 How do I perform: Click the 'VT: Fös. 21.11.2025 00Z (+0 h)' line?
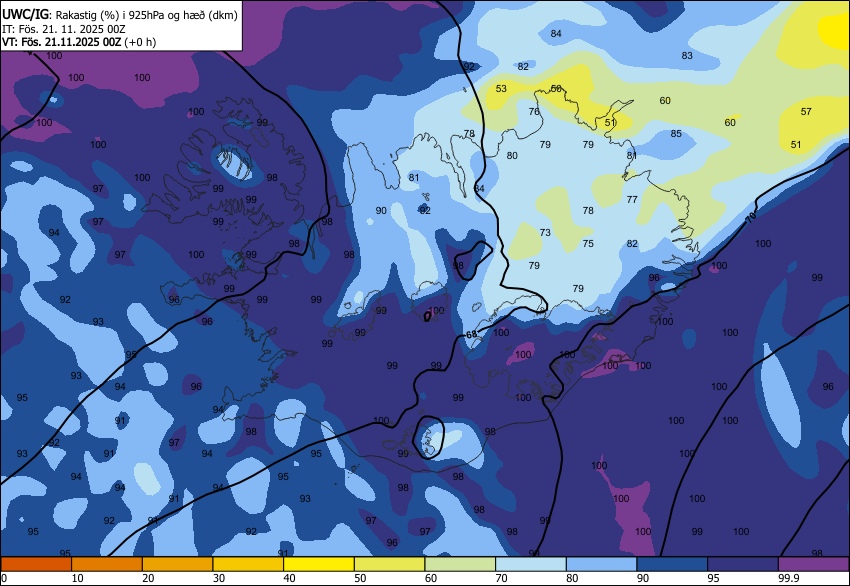pos(79,42)
